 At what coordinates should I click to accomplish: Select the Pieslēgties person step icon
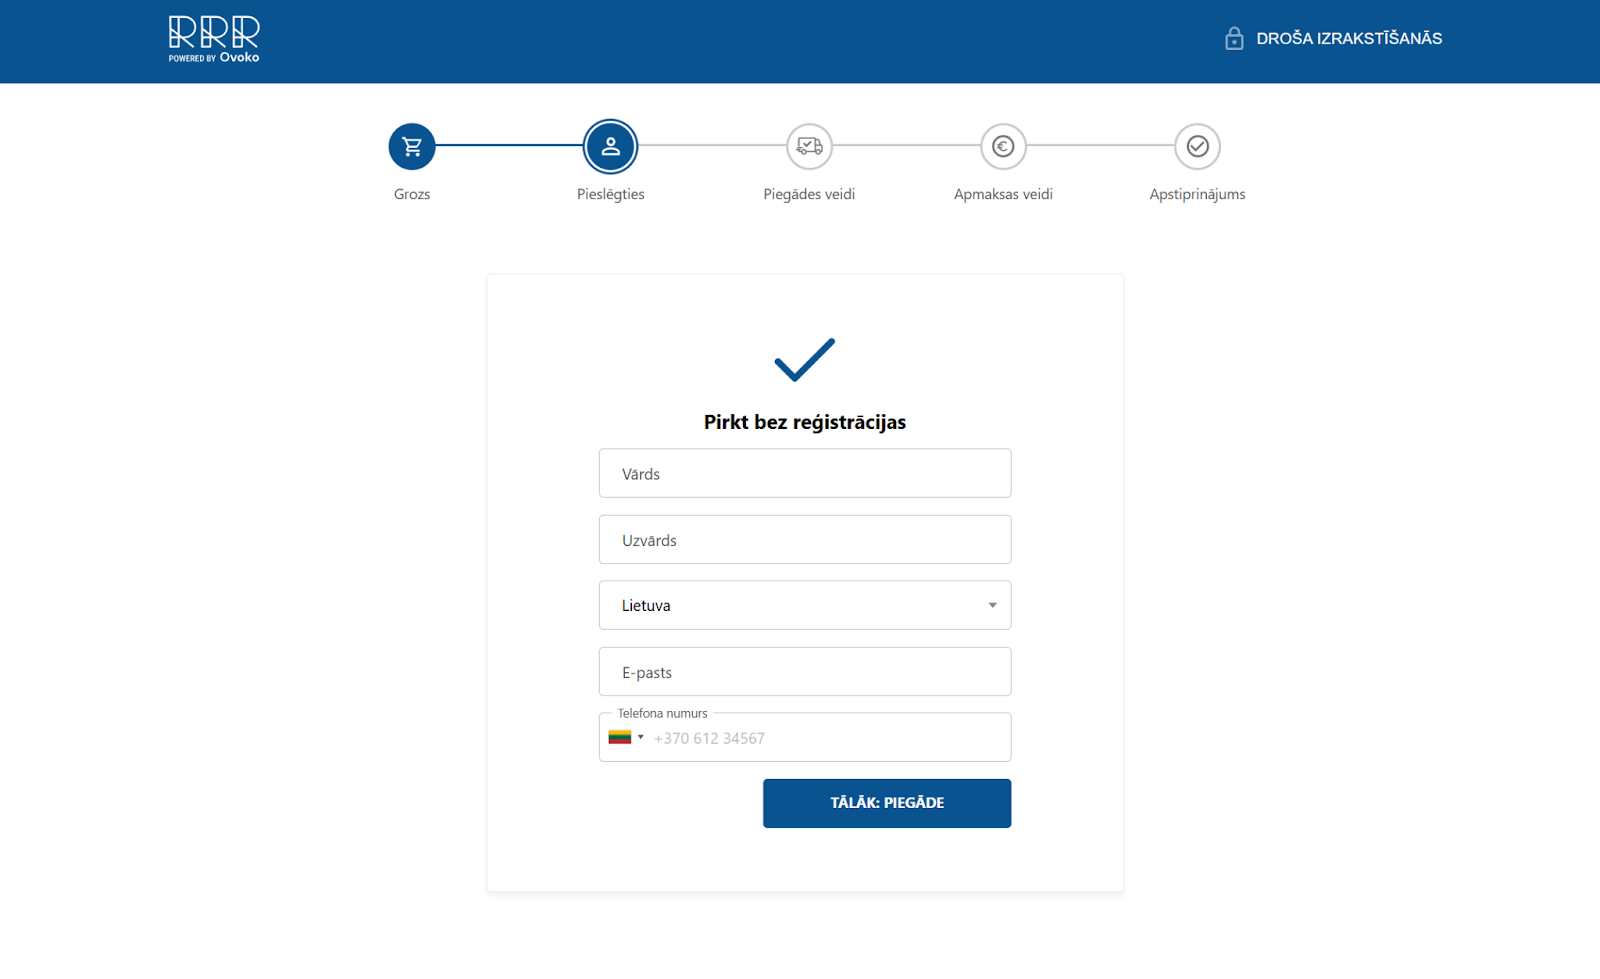pos(610,147)
